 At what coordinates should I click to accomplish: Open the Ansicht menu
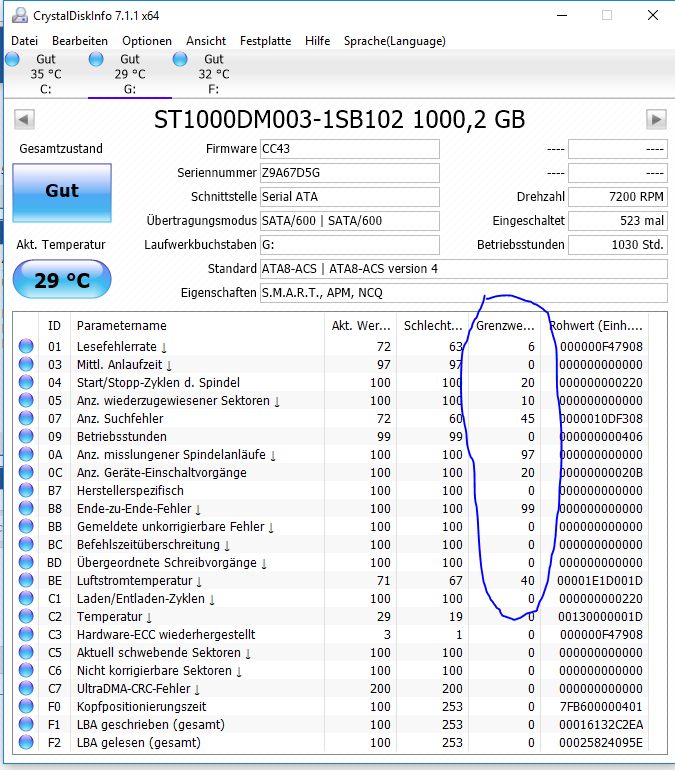206,41
